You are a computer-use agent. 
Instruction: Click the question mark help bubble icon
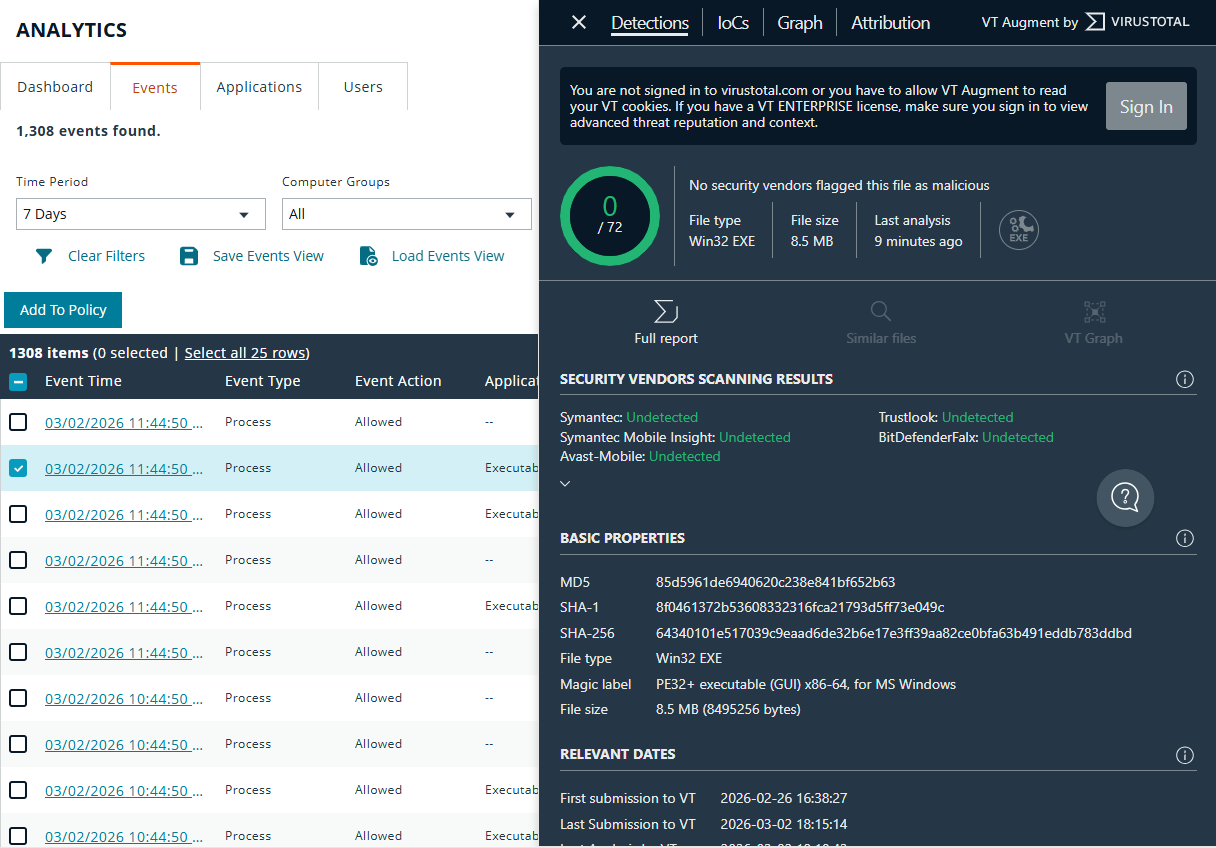coord(1125,497)
